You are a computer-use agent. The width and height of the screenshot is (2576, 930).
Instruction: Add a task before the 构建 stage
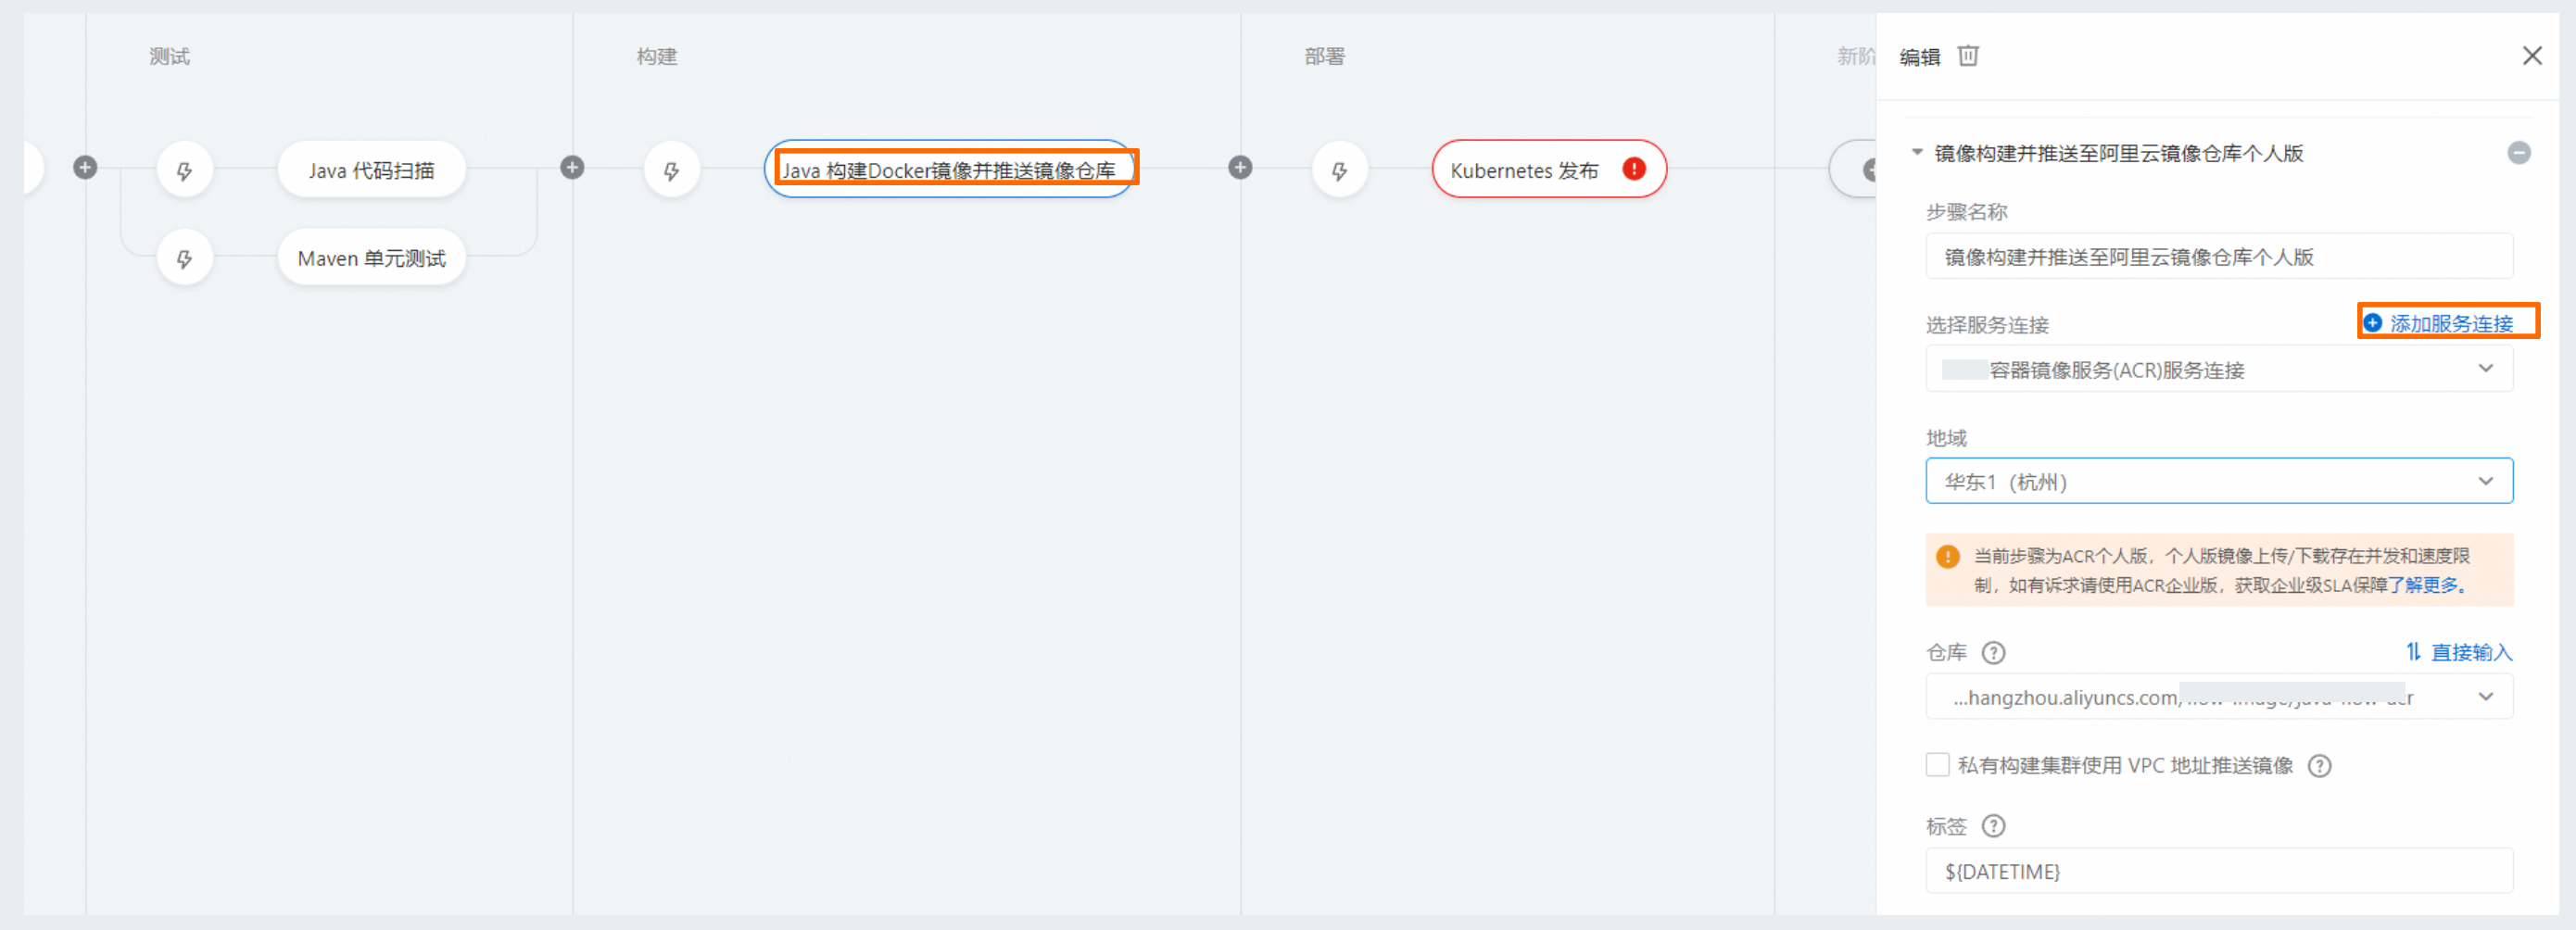tap(572, 167)
